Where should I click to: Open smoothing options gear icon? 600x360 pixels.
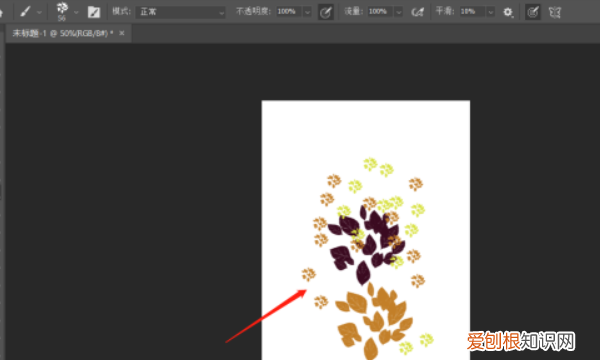[508, 12]
